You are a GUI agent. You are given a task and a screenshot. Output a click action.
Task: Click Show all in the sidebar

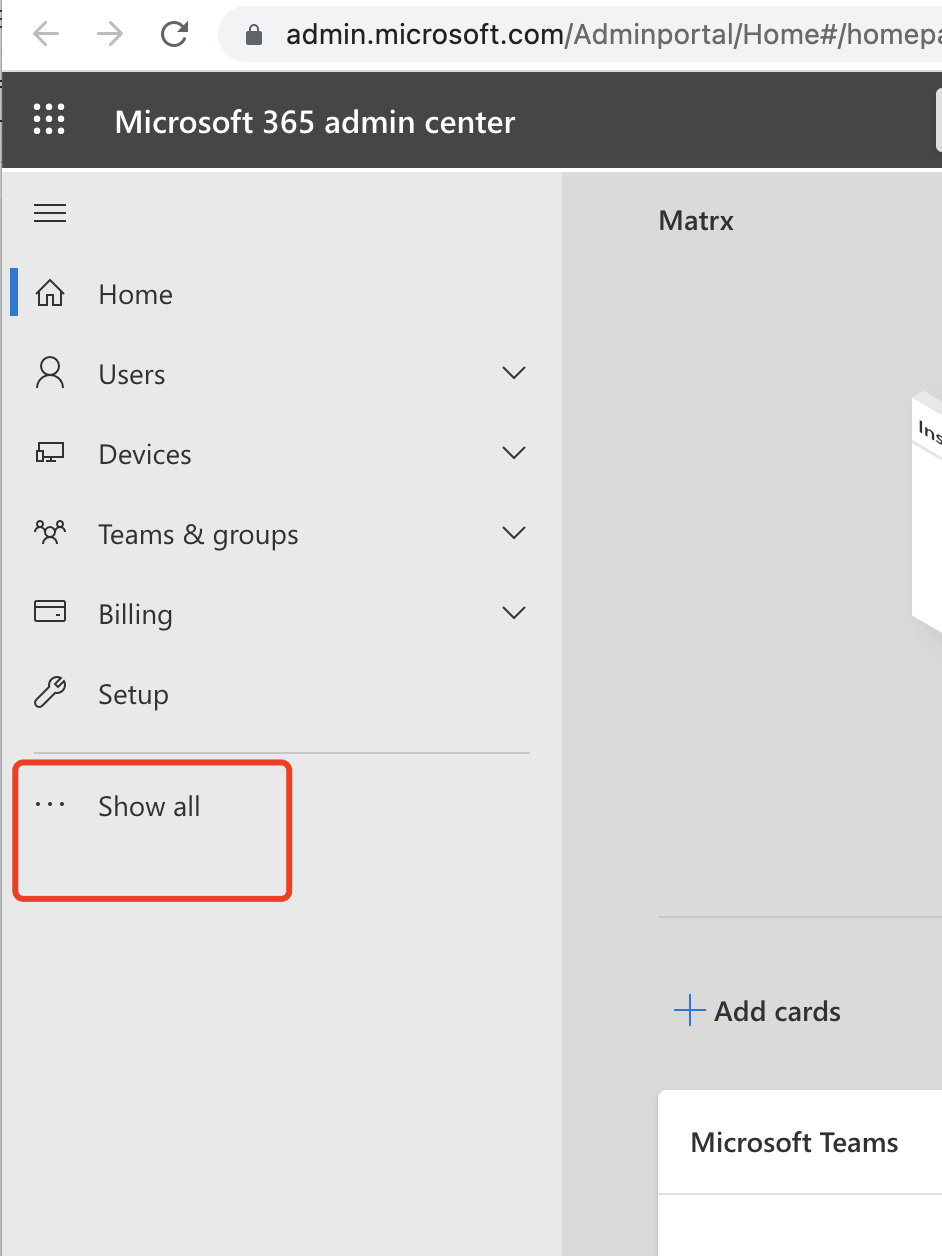point(149,806)
